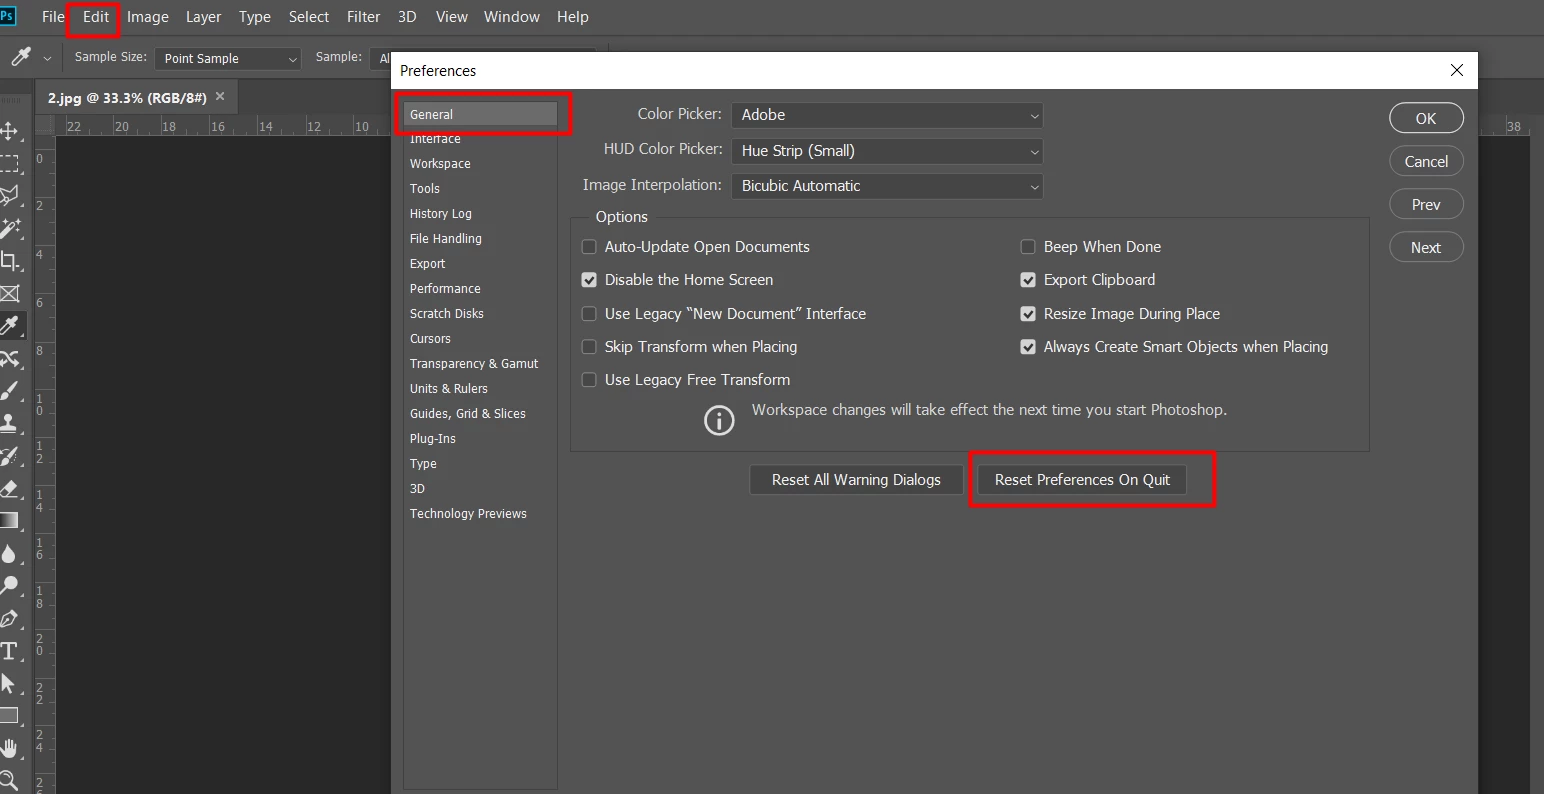The width and height of the screenshot is (1544, 794).
Task: Click the Eyedropper icon in the options bar
Action: click(20, 58)
